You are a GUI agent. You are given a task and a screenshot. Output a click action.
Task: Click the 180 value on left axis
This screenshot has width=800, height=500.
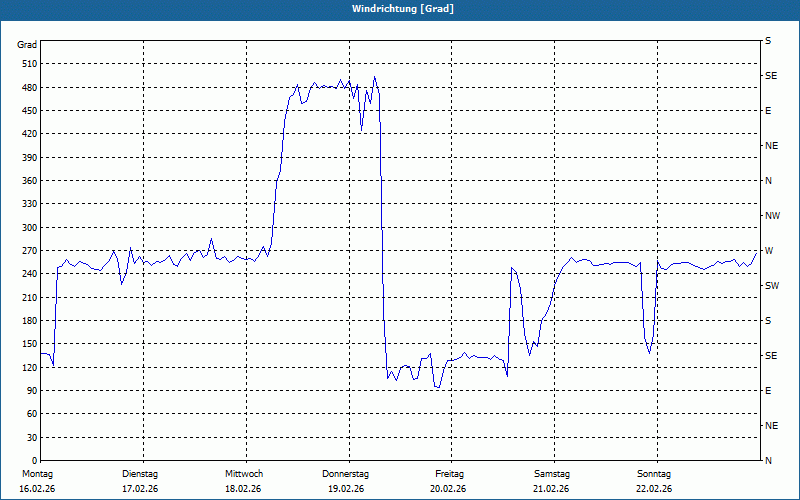pos(30,321)
